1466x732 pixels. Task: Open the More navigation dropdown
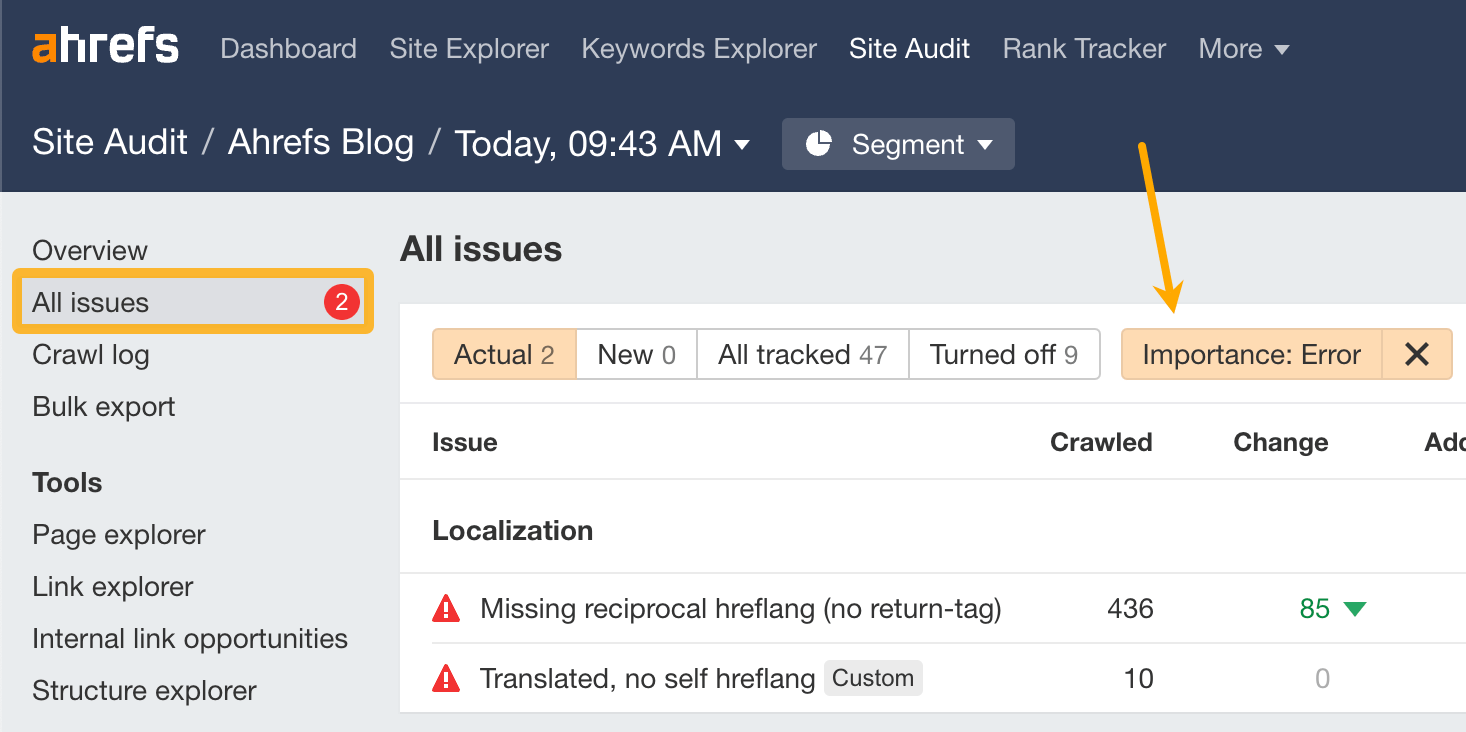coord(1243,48)
